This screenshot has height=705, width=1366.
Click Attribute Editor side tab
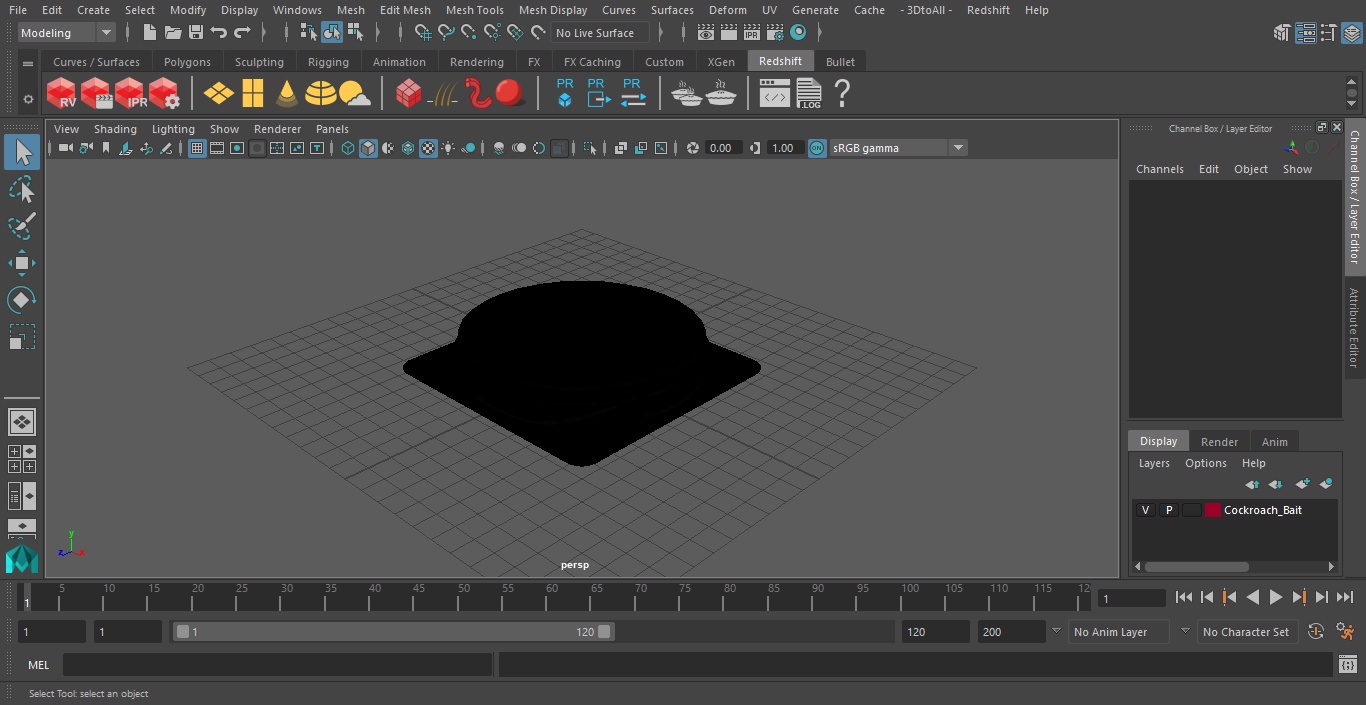click(1355, 328)
